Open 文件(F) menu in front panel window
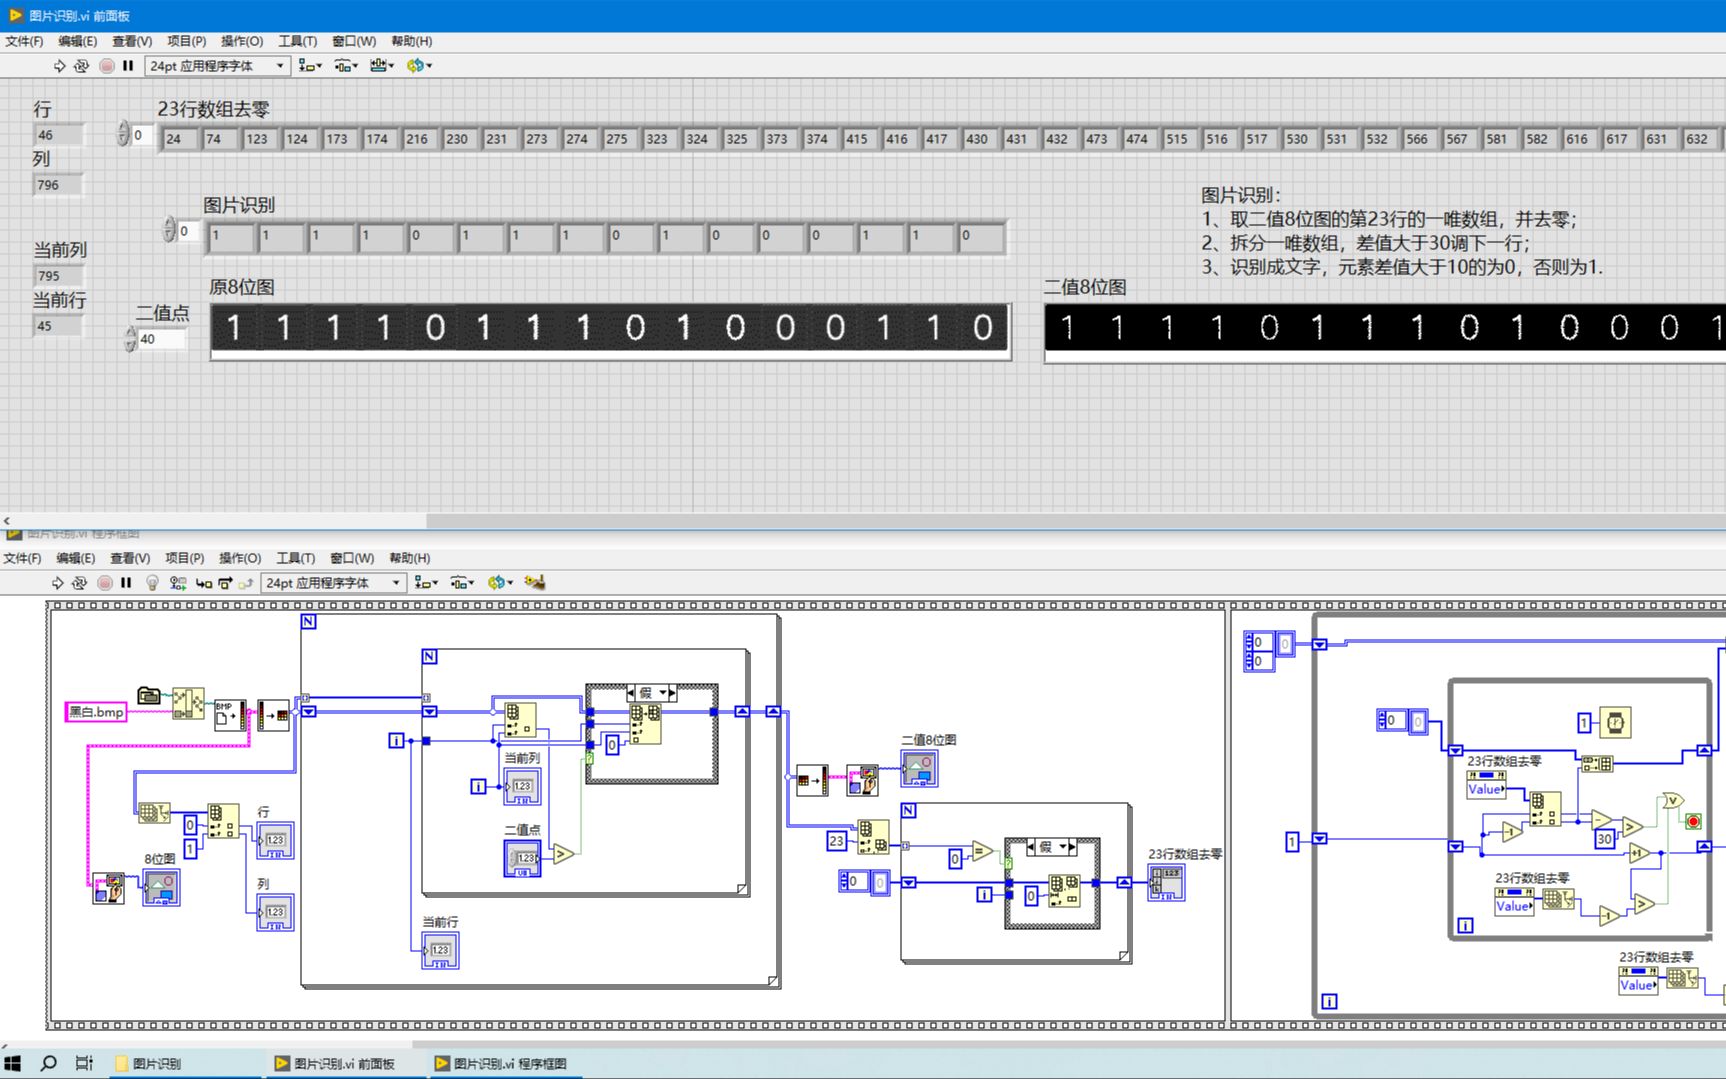 [24, 41]
